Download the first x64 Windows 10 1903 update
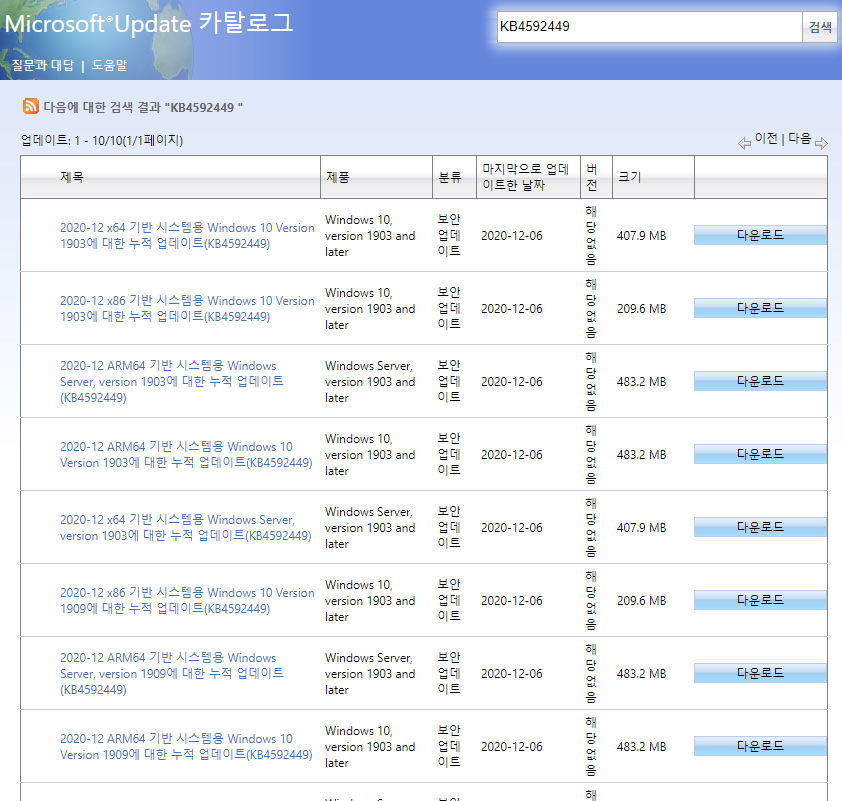Image resolution: width=842 pixels, height=801 pixels. 760,234
